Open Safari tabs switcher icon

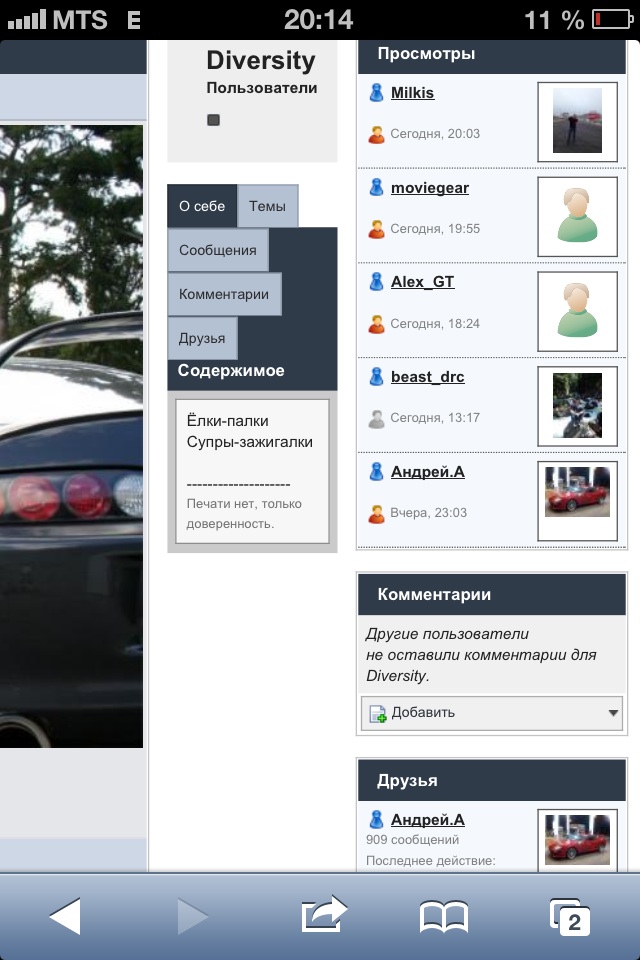570,916
